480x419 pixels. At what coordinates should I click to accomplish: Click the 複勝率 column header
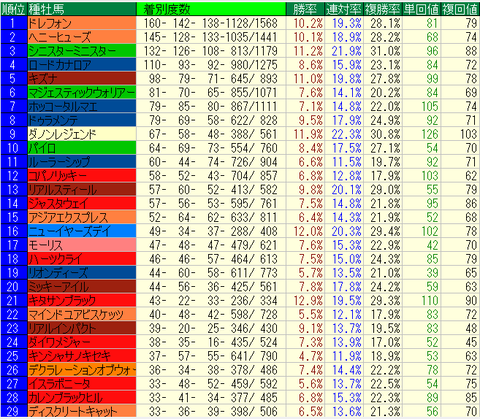pyautogui.click(x=383, y=9)
